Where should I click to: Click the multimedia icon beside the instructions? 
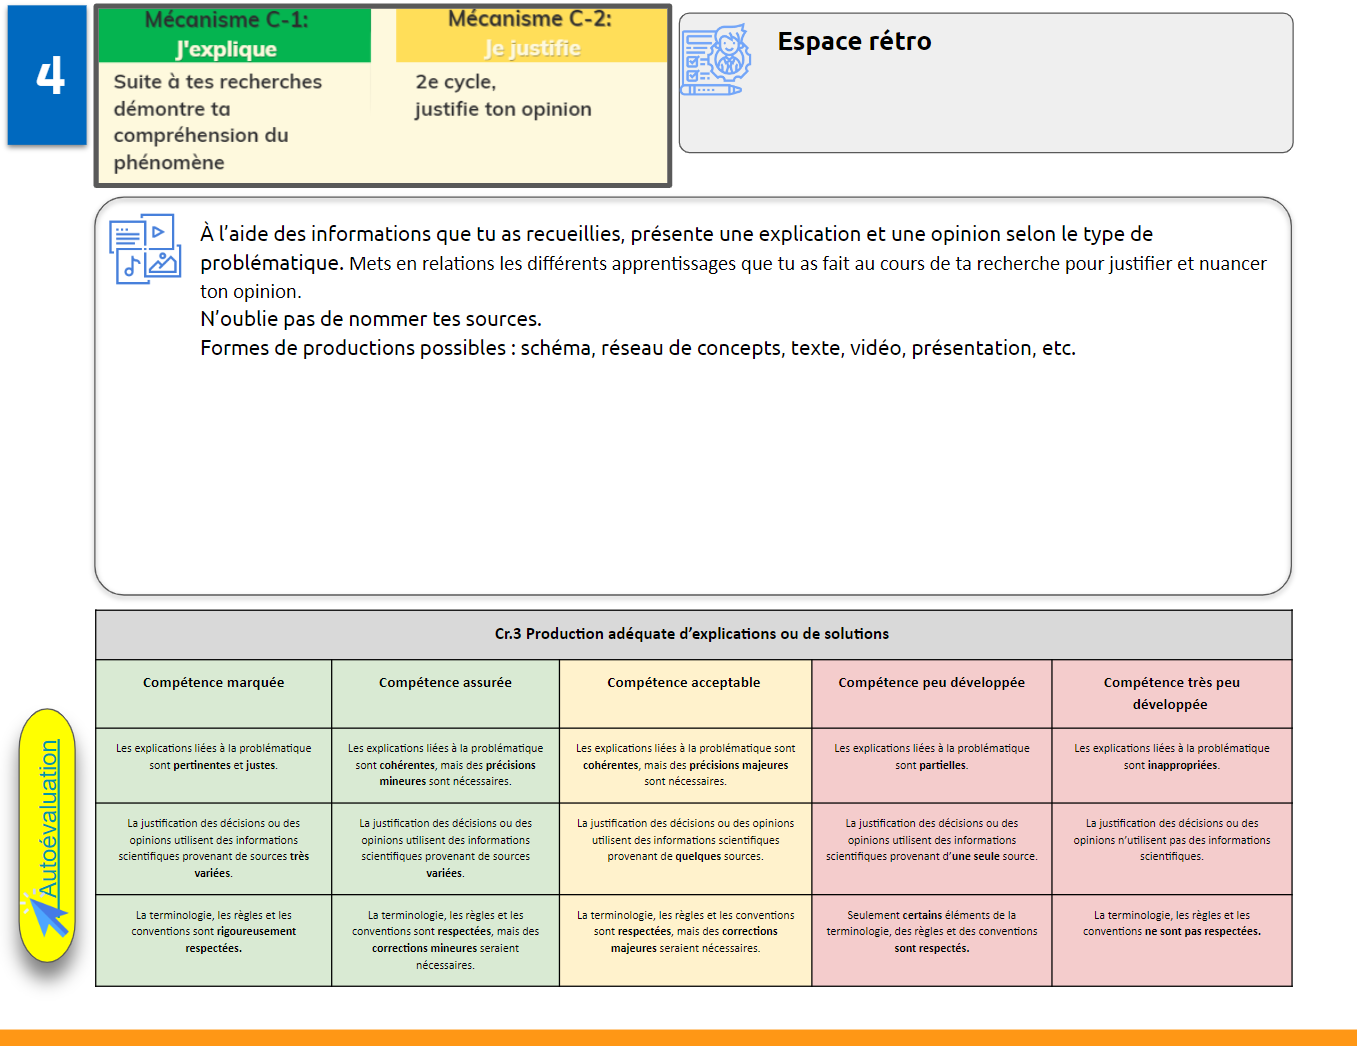[145, 249]
